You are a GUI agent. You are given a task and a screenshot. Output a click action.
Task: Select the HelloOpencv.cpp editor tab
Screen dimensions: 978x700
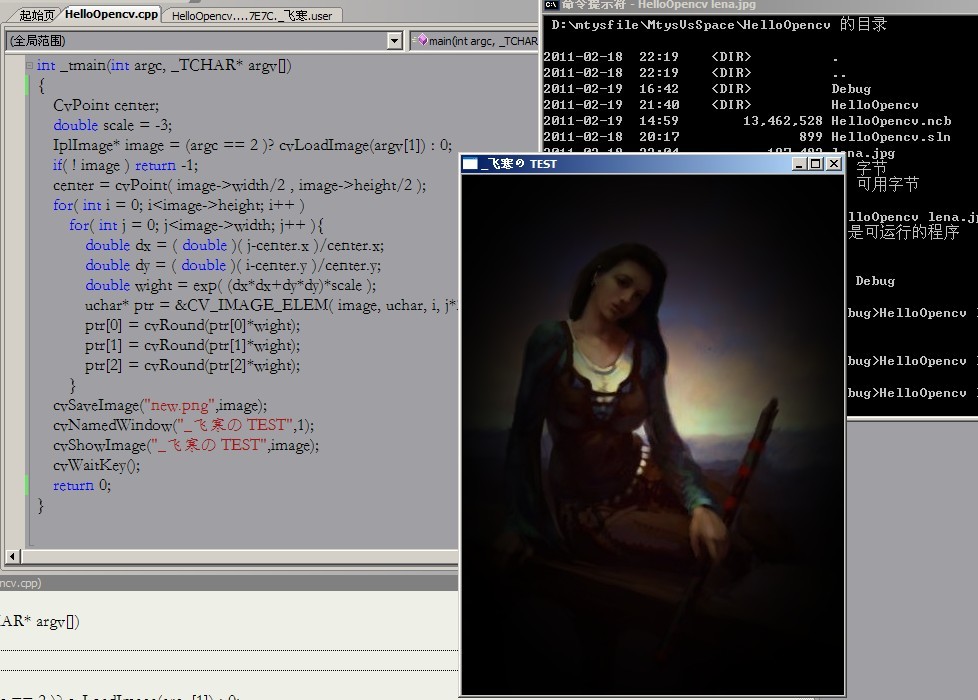pos(111,15)
